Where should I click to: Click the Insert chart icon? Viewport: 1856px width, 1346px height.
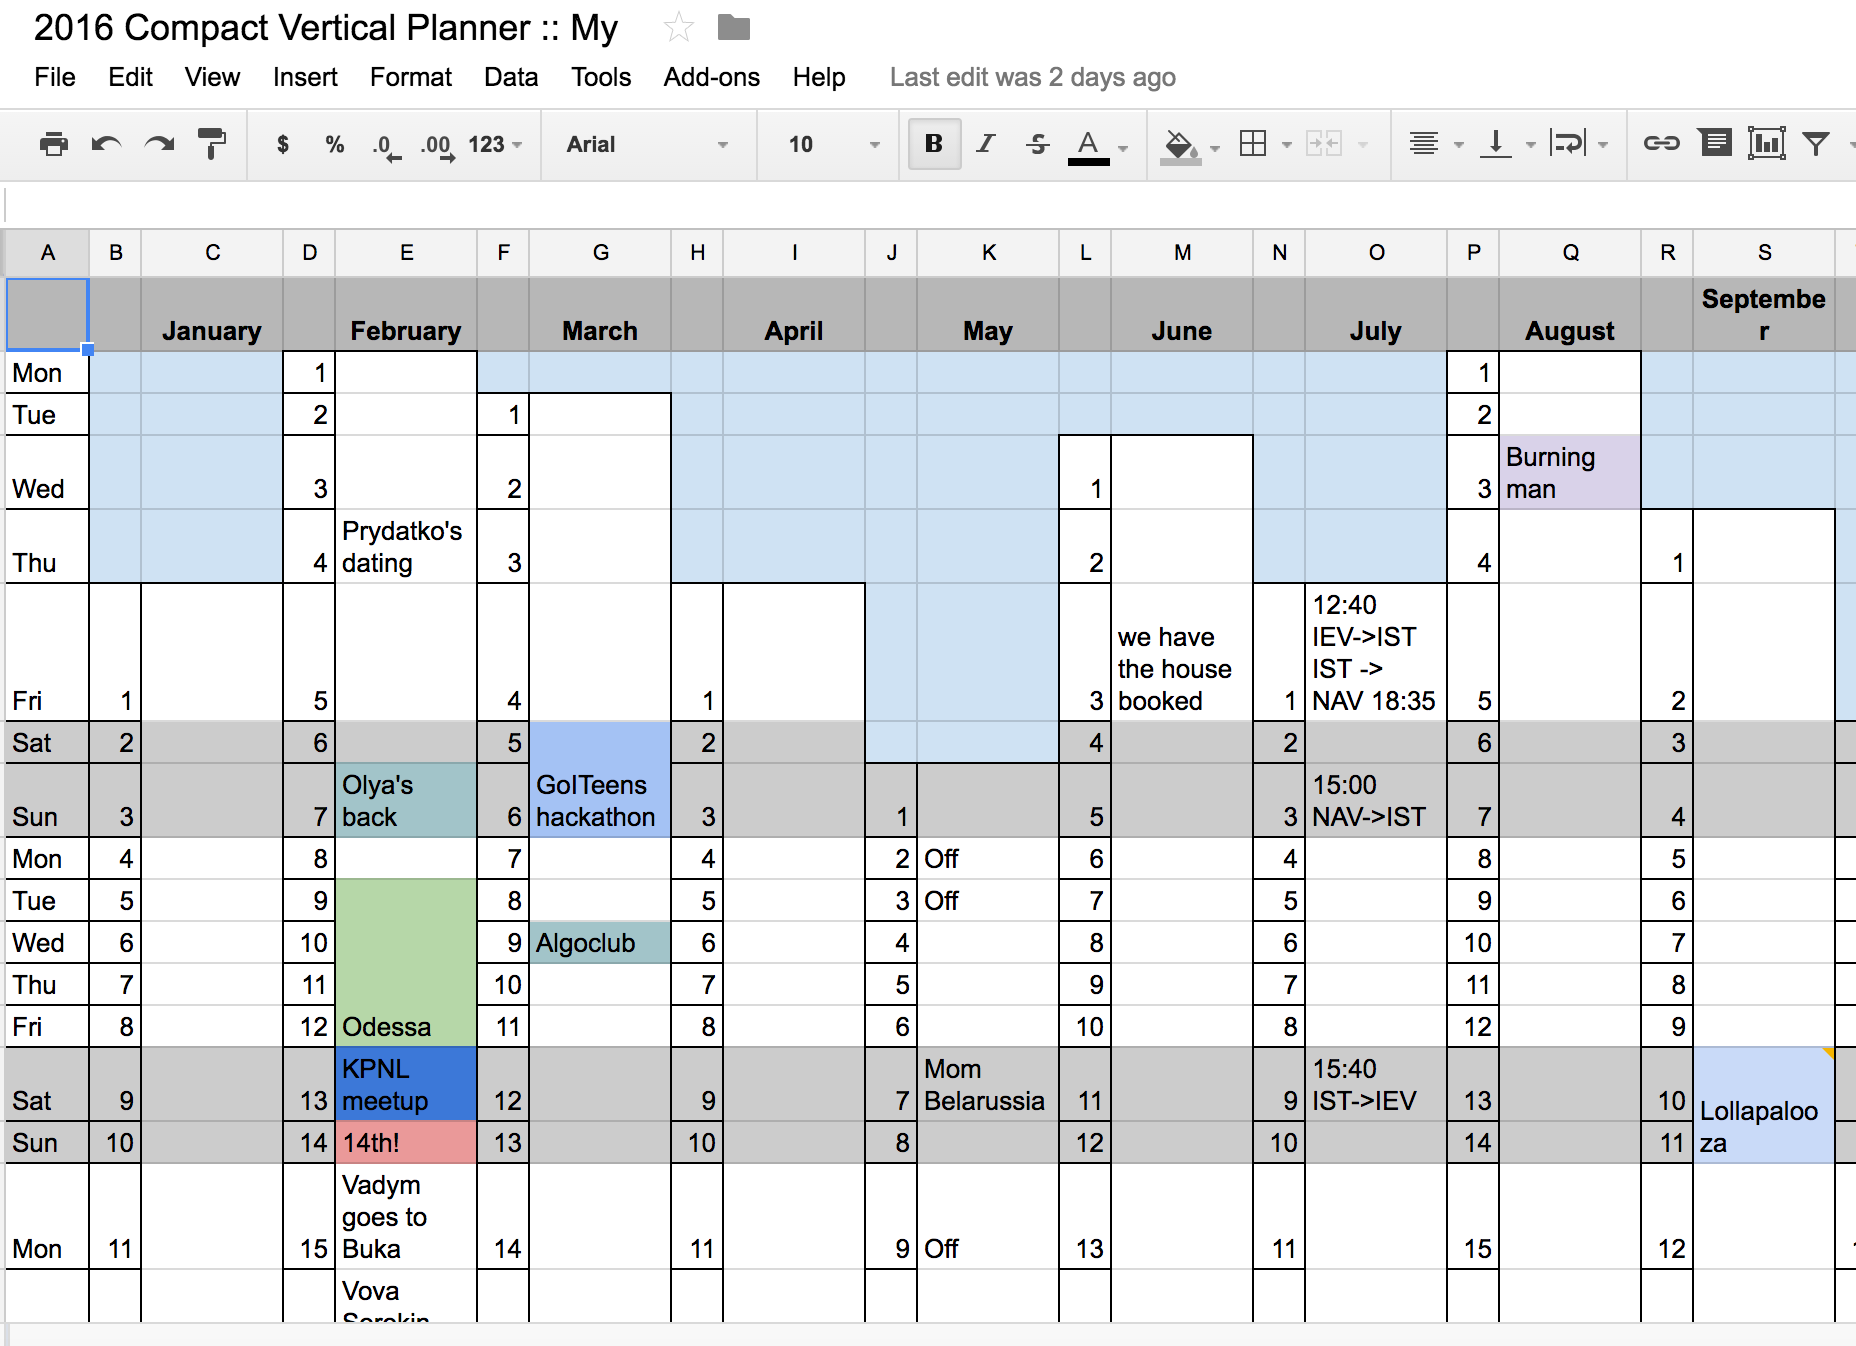pos(1766,144)
